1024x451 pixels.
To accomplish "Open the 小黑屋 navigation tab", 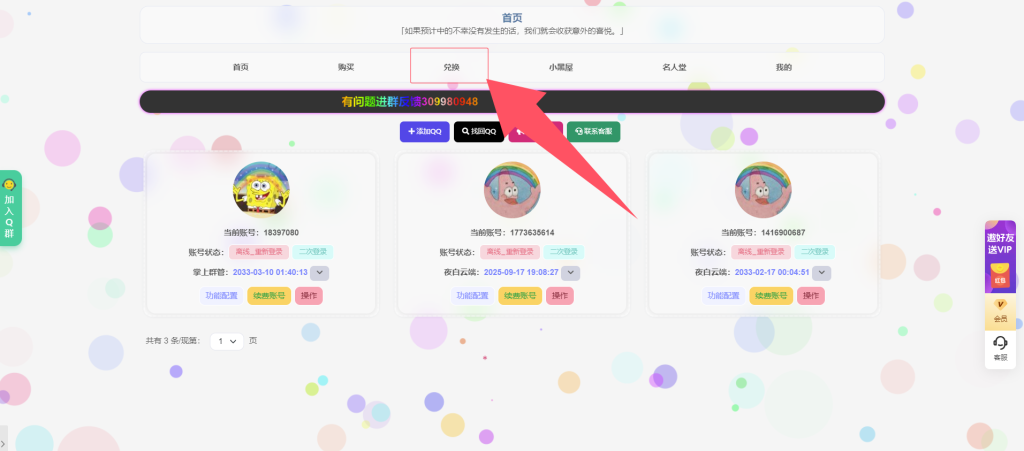I will tap(560, 67).
